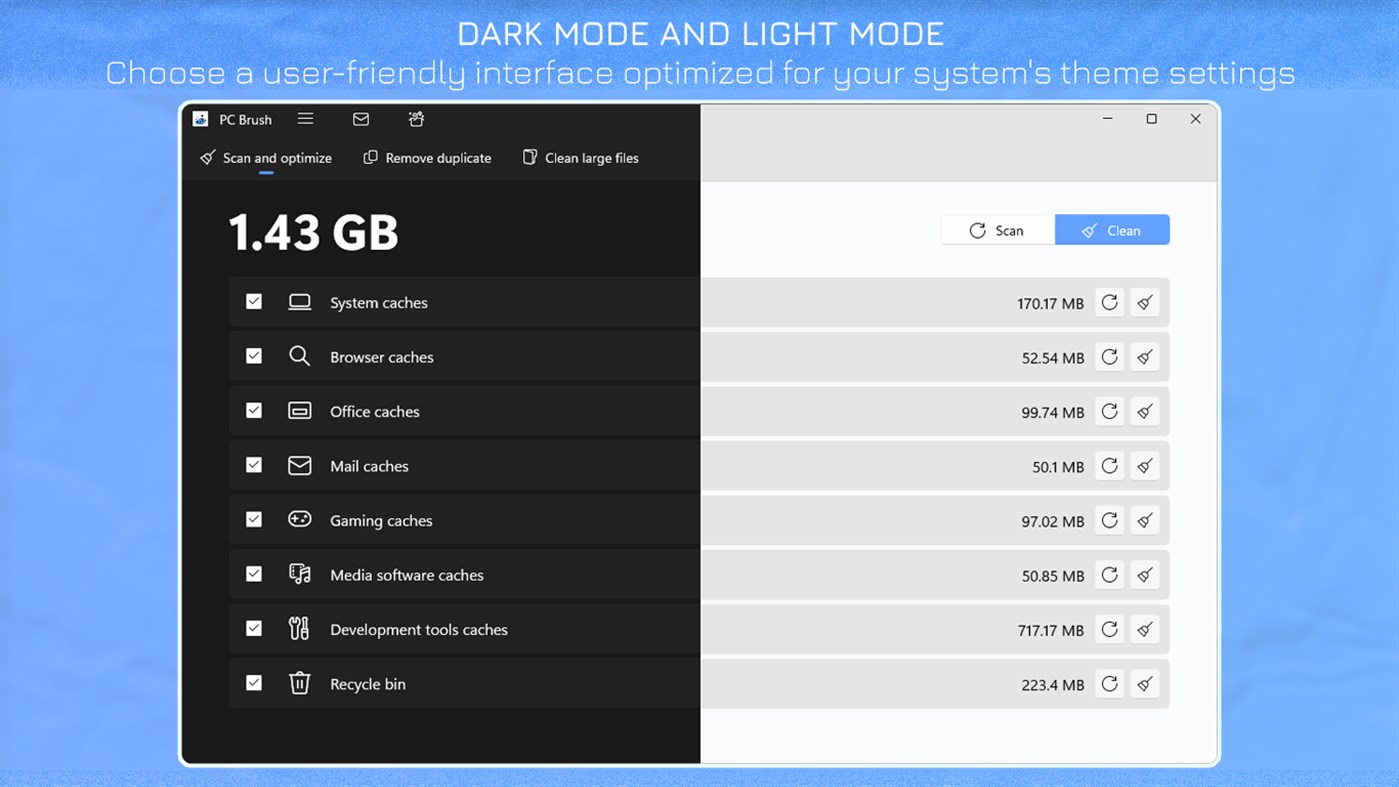1399x787 pixels.
Task: Rescan Media software caches
Action: [1109, 575]
